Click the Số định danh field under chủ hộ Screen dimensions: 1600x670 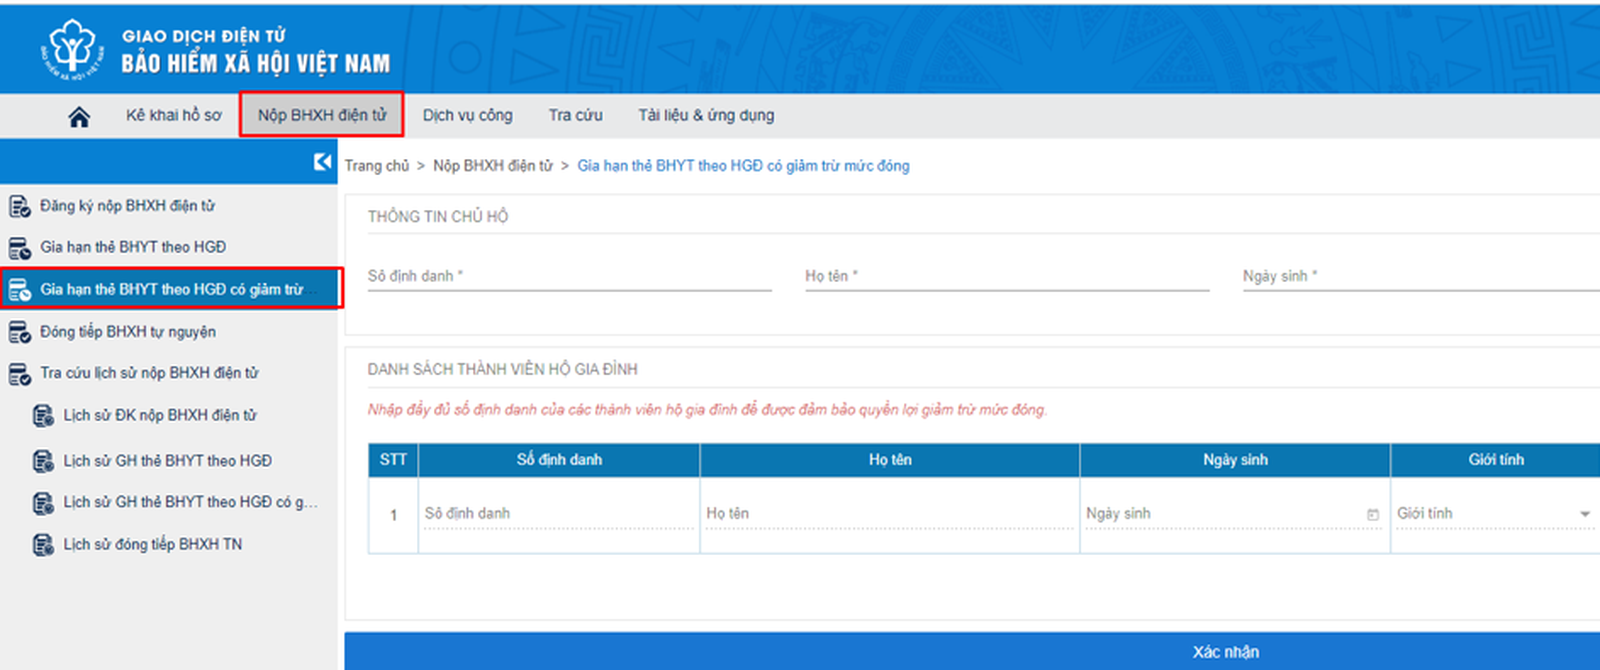click(x=569, y=277)
